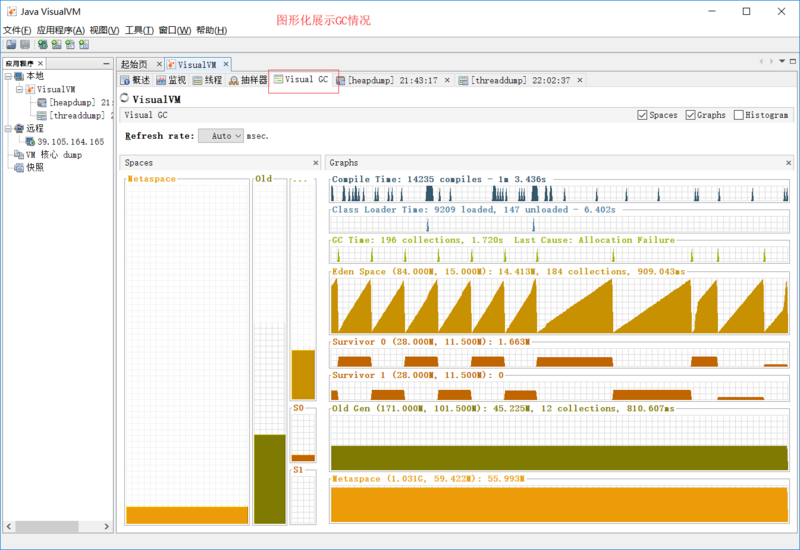Click the VisualVM app icon in the tree

[30, 89]
